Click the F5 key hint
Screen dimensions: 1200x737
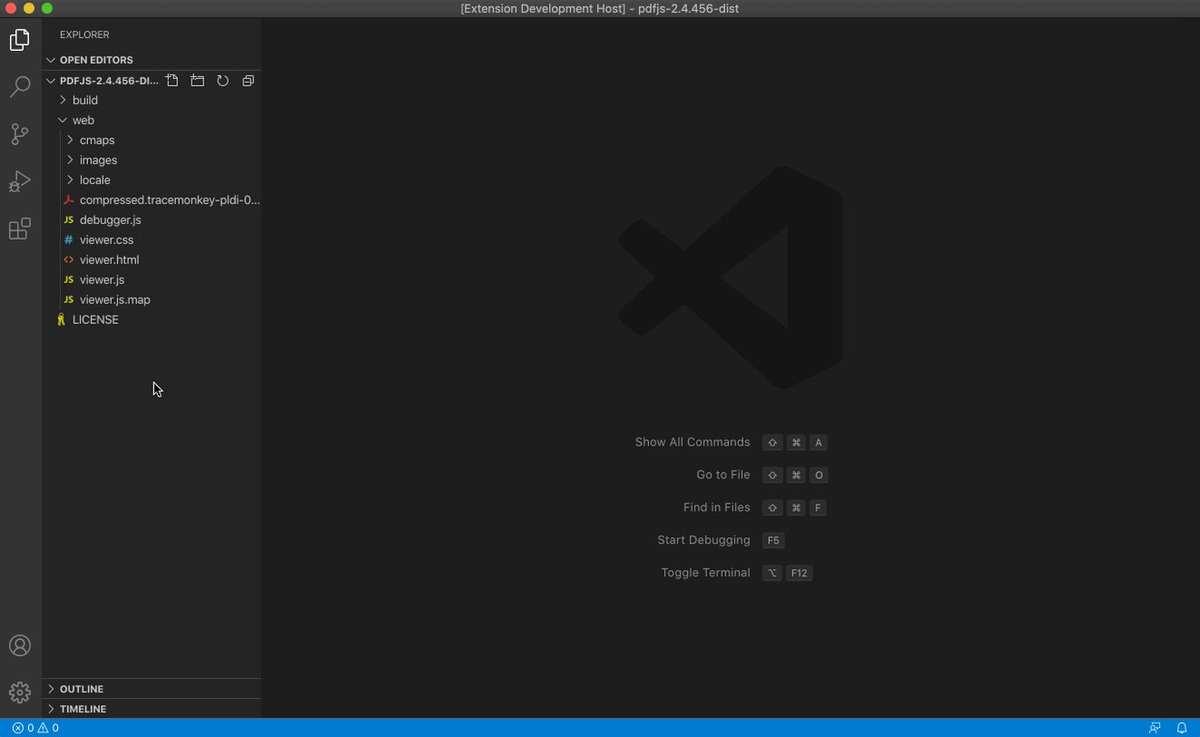pos(773,540)
